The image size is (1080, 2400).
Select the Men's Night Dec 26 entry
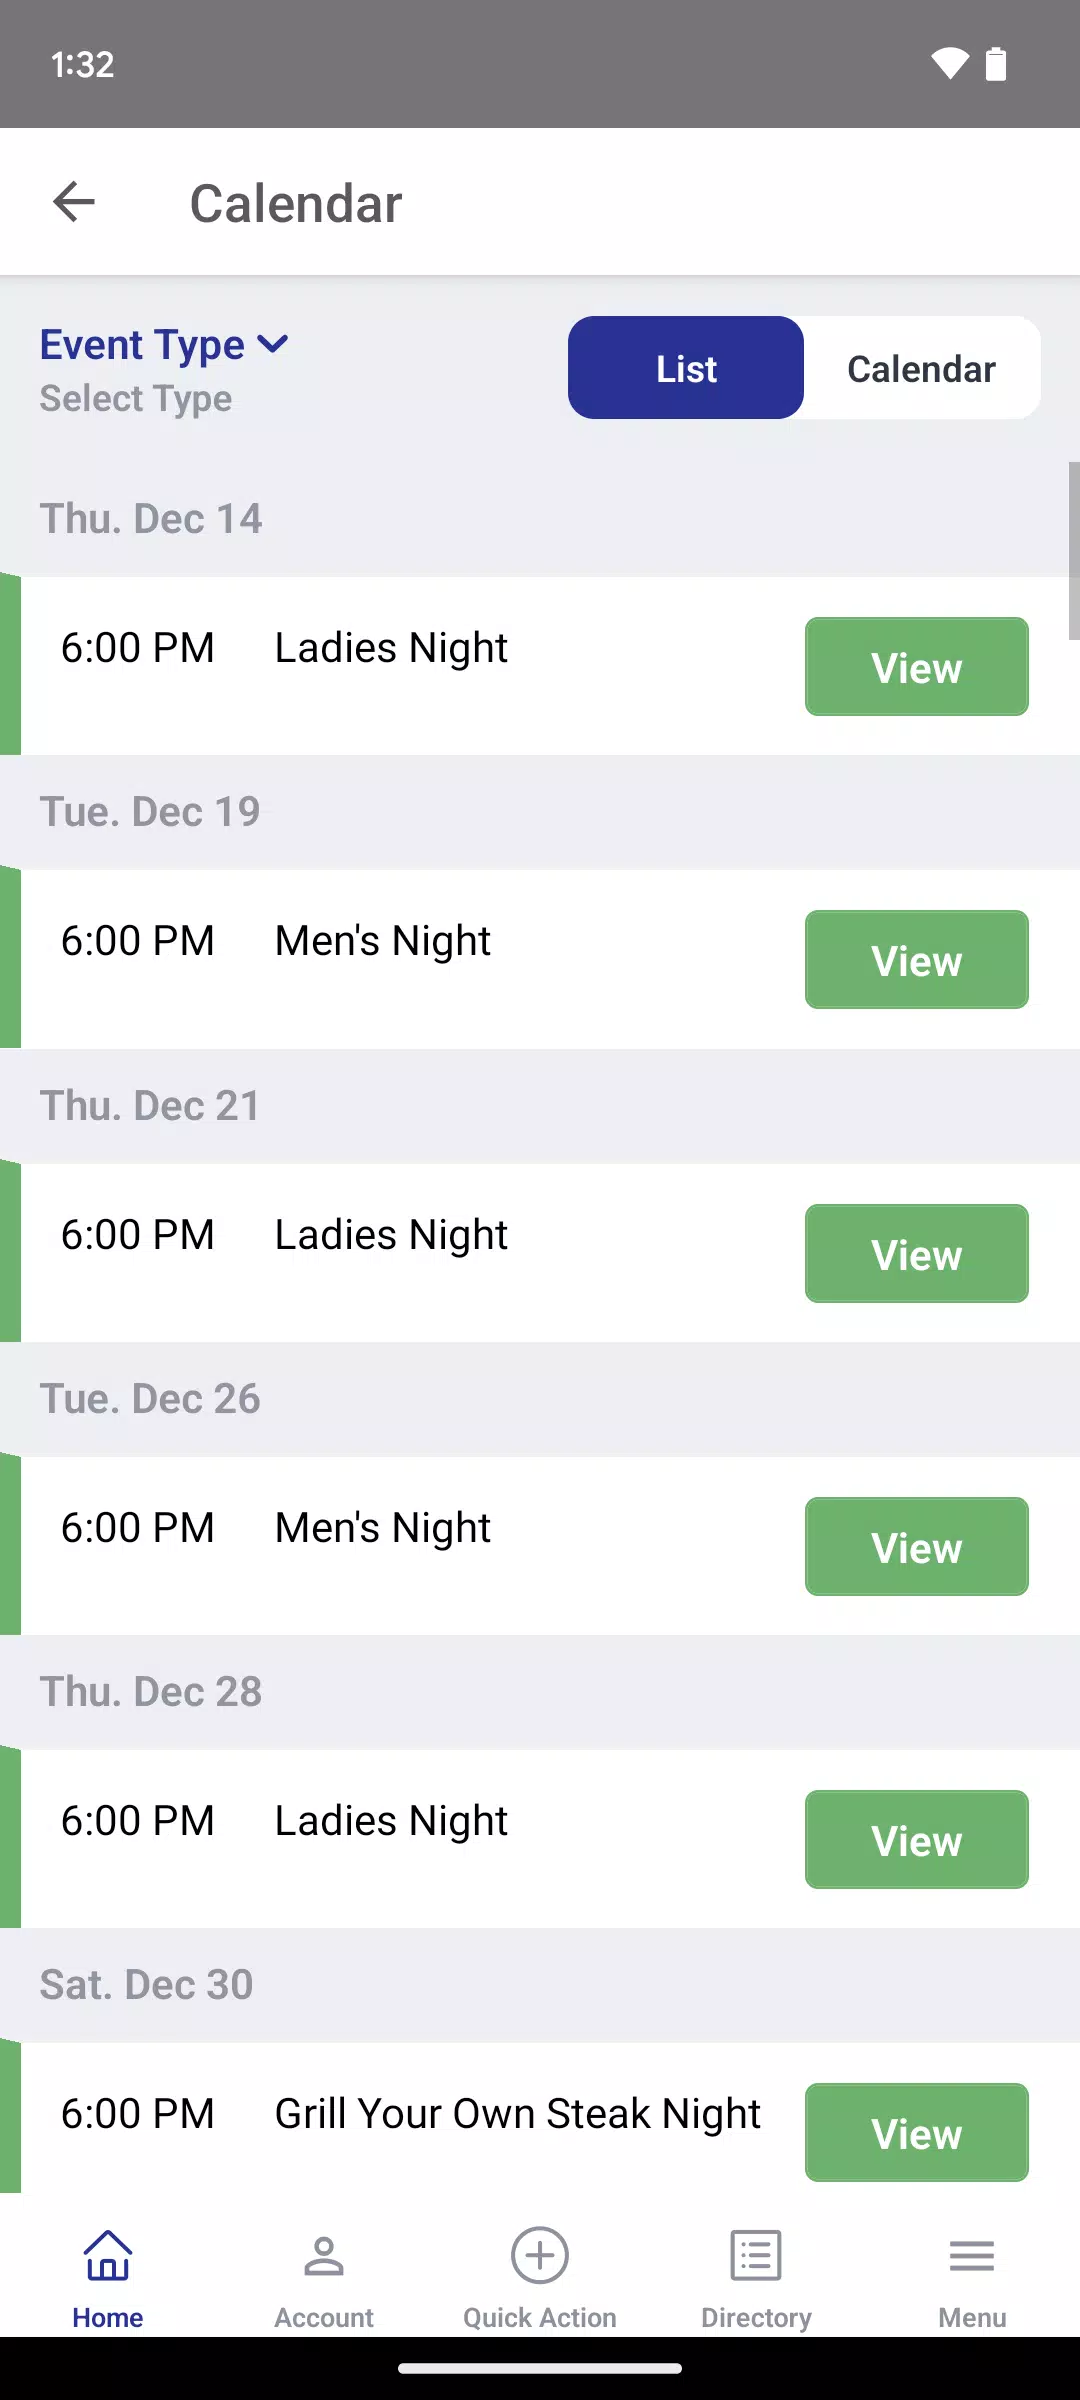[383, 1528]
